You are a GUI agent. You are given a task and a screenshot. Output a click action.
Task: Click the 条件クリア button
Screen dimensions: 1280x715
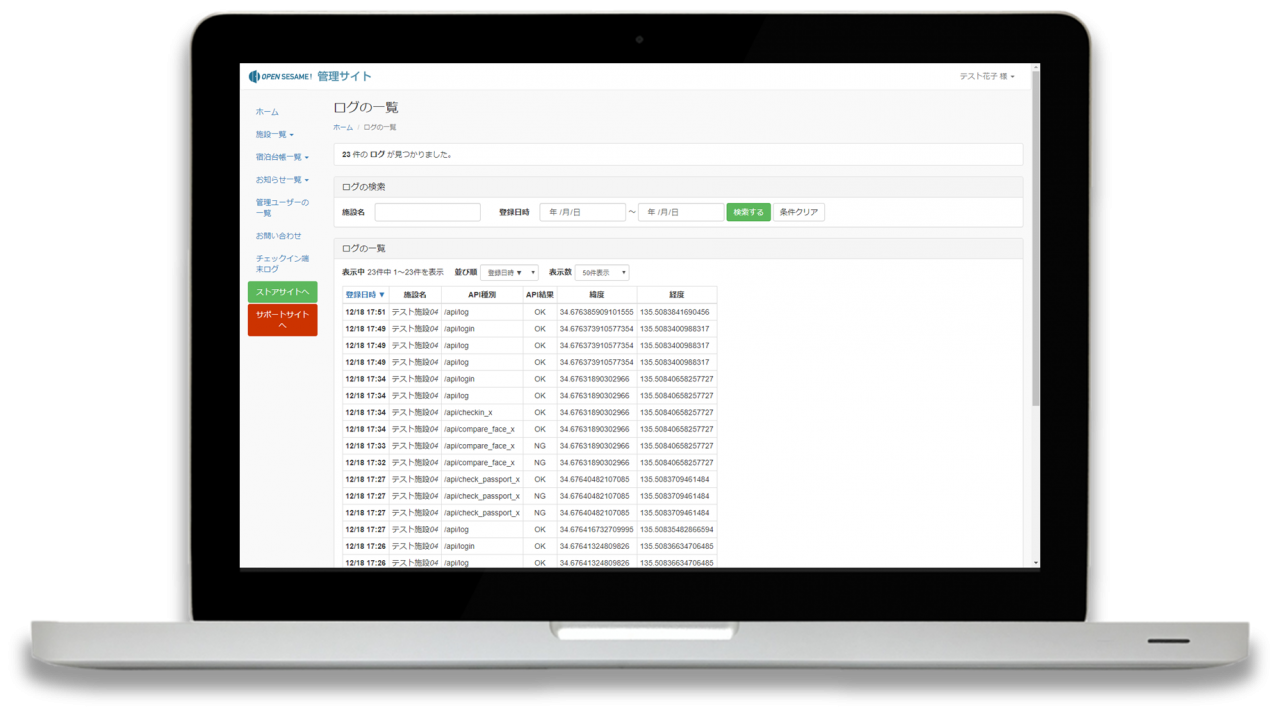tap(798, 212)
